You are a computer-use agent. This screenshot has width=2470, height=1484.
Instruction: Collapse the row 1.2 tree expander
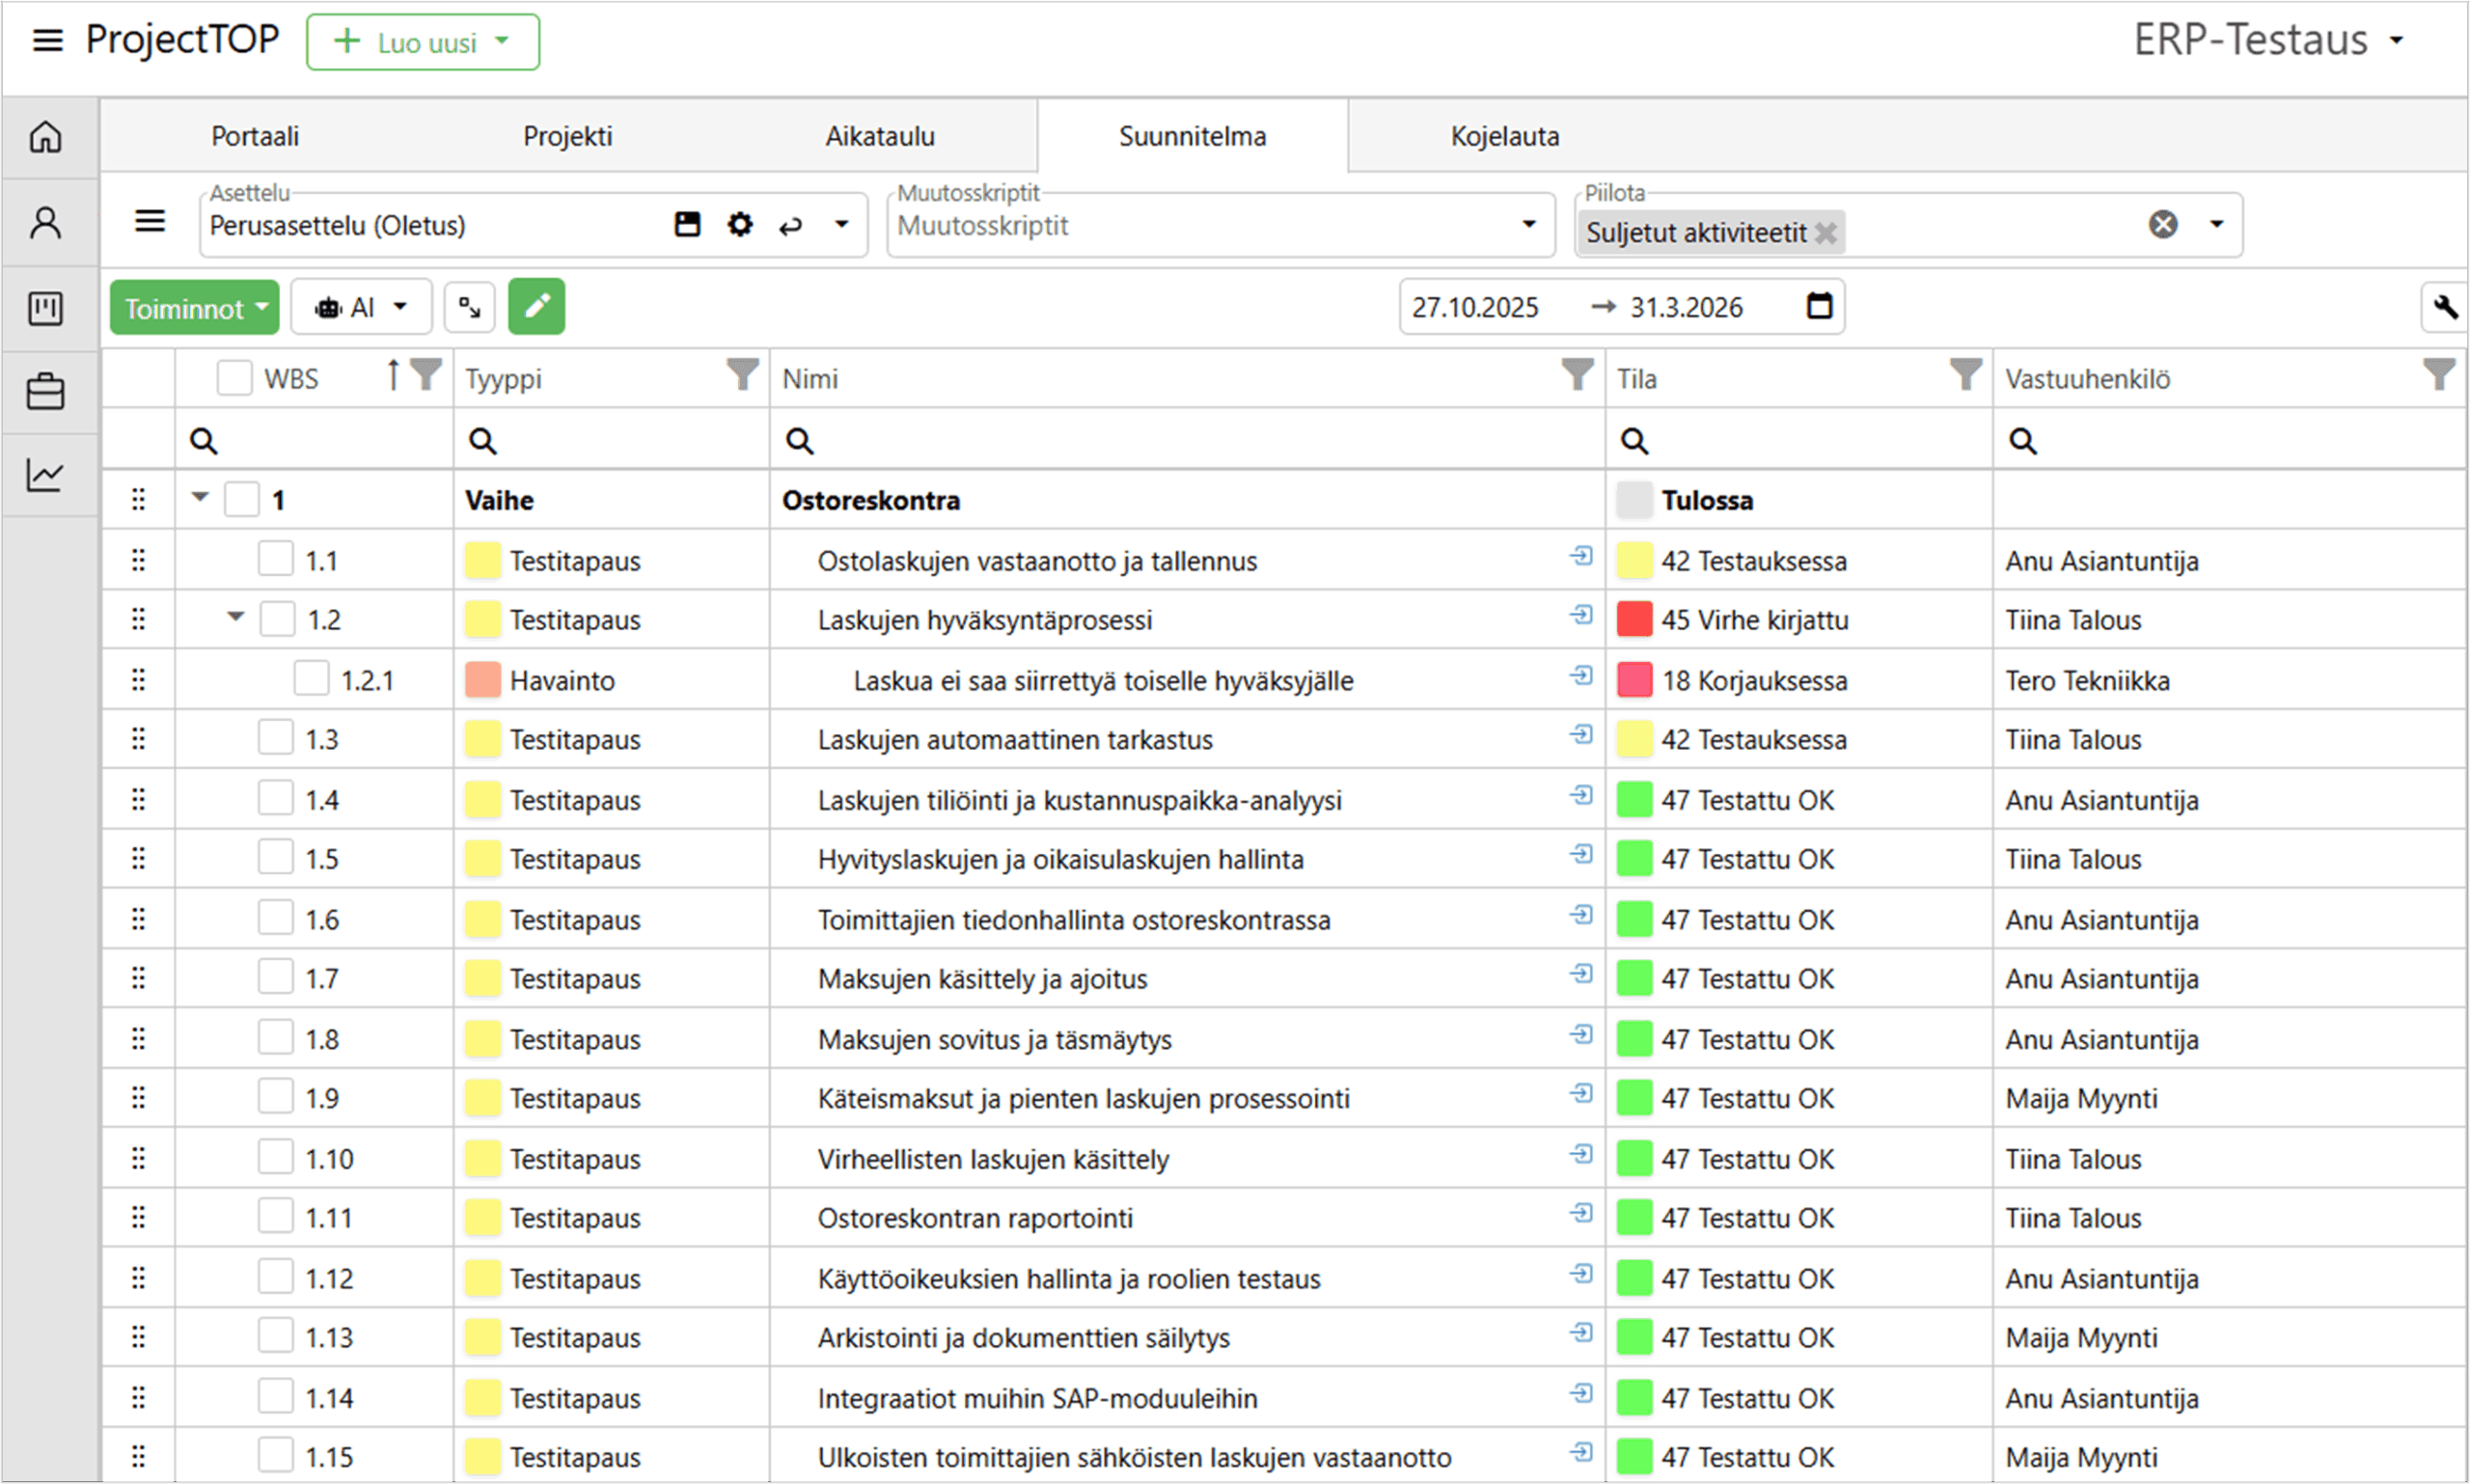(x=235, y=617)
